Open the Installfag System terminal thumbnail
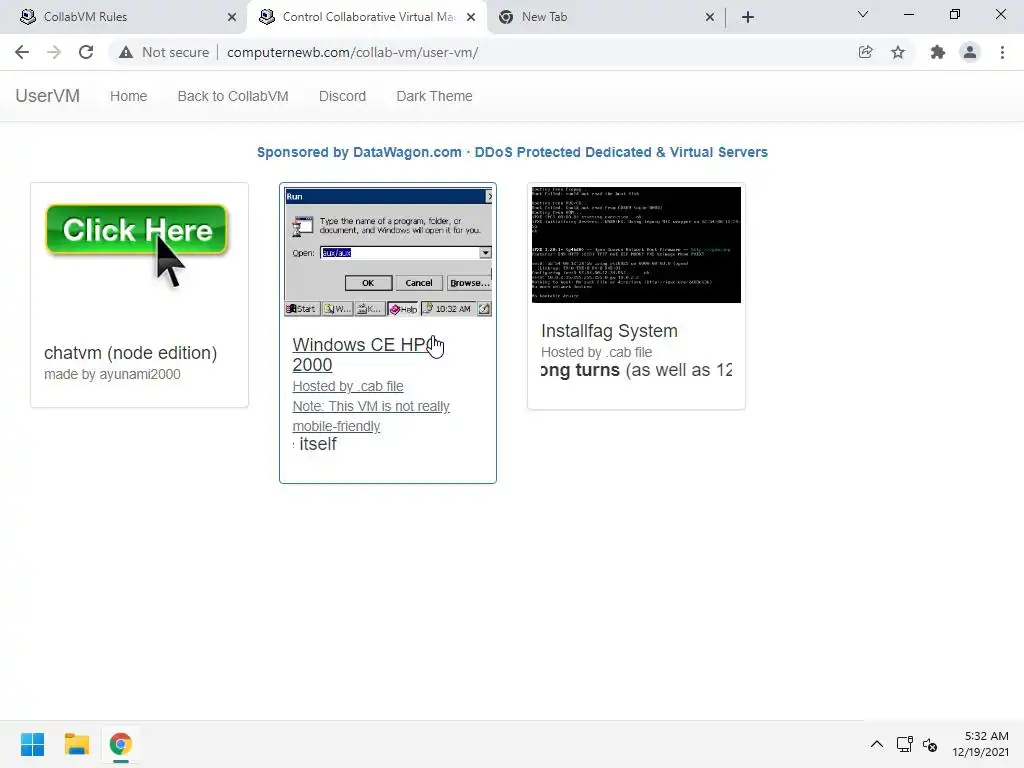Viewport: 1024px width, 768px height. click(x=636, y=245)
